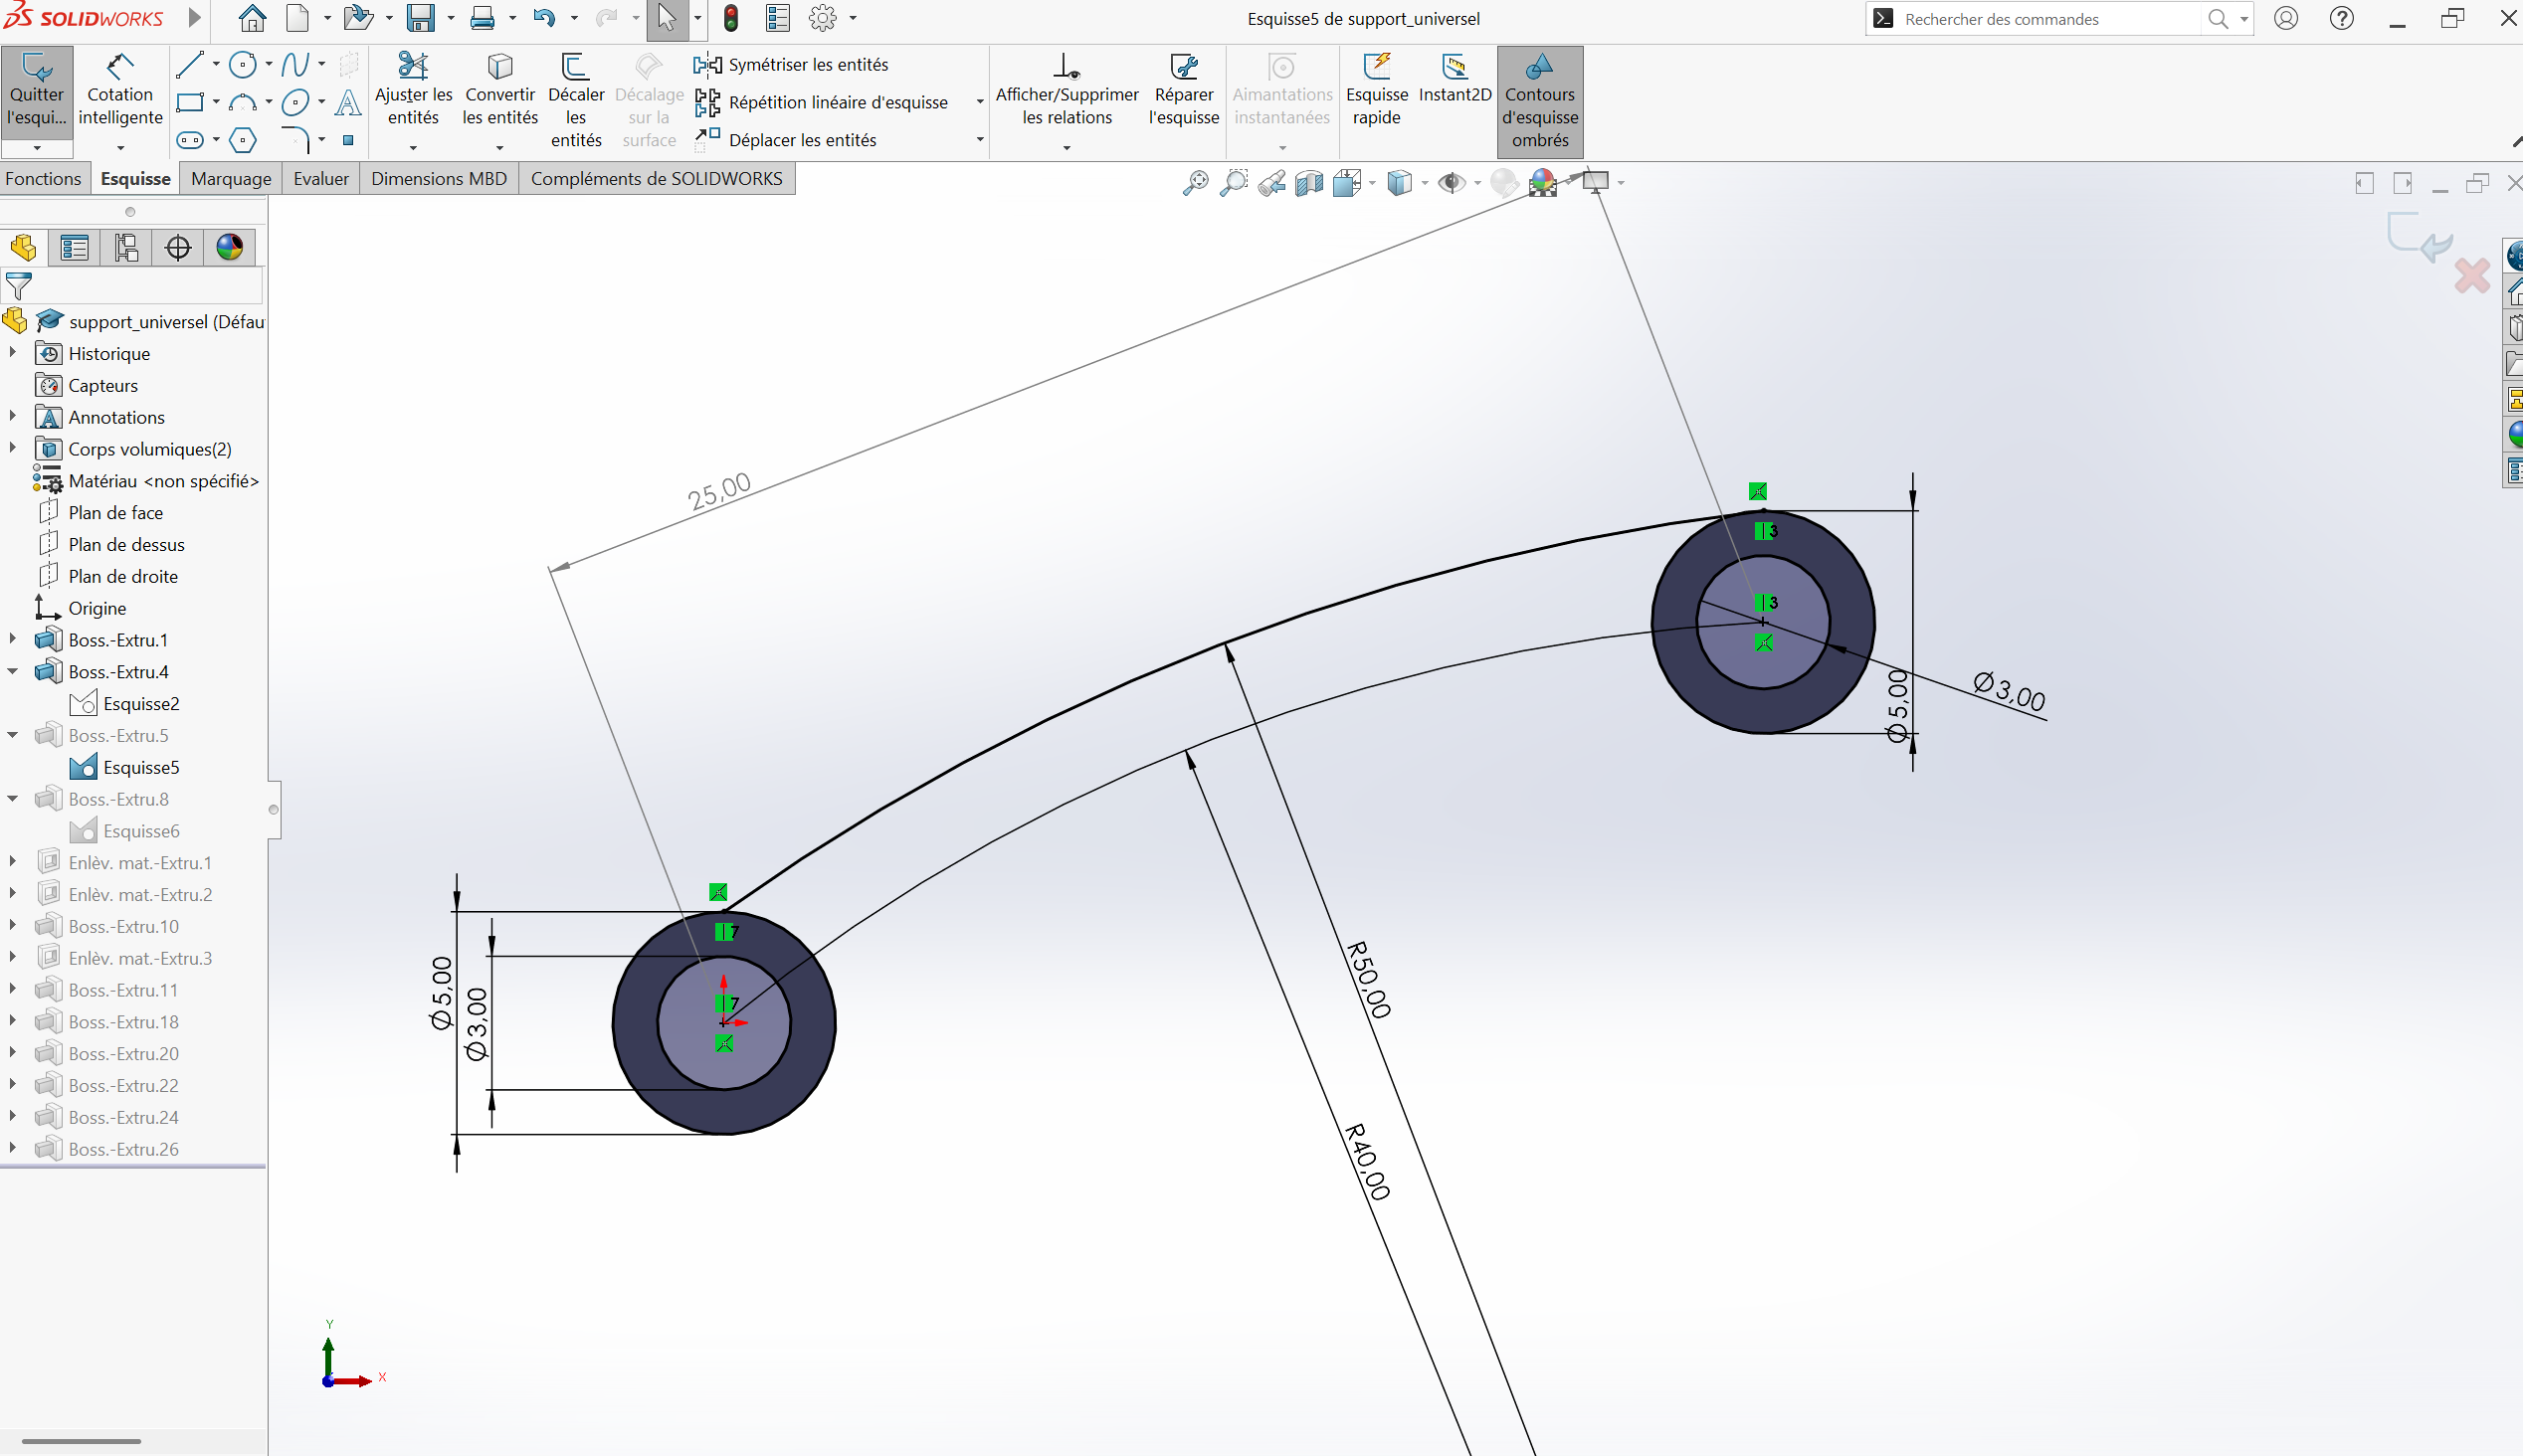Select the Polygon sketch tool
2523x1456 pixels.
[x=243, y=140]
